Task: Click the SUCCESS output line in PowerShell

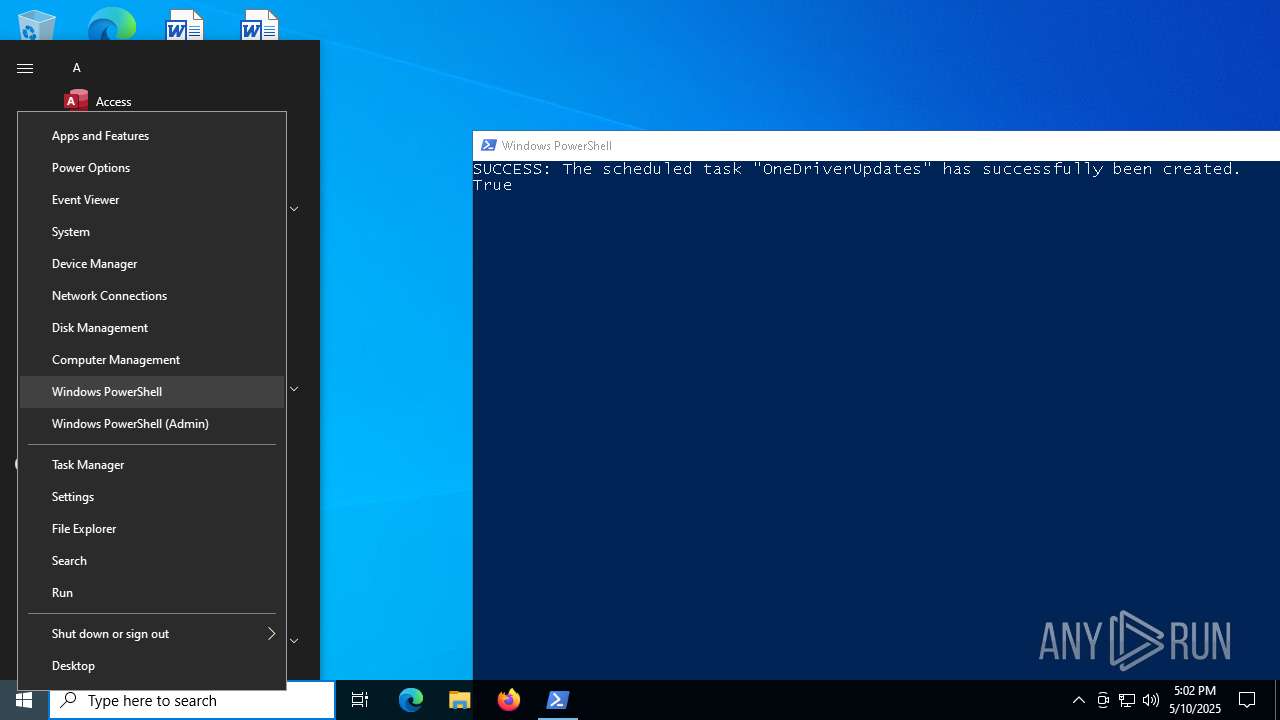Action: pyautogui.click(x=857, y=168)
